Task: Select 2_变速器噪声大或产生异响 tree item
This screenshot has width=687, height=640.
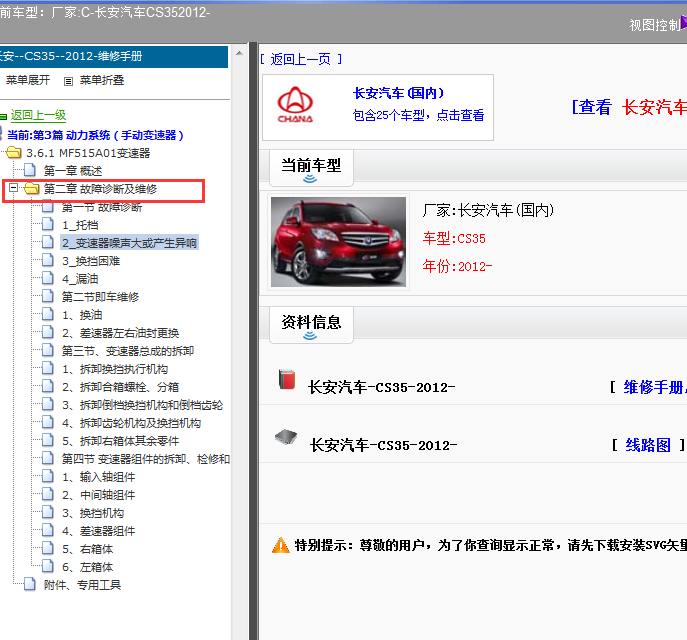Action: (x=129, y=243)
